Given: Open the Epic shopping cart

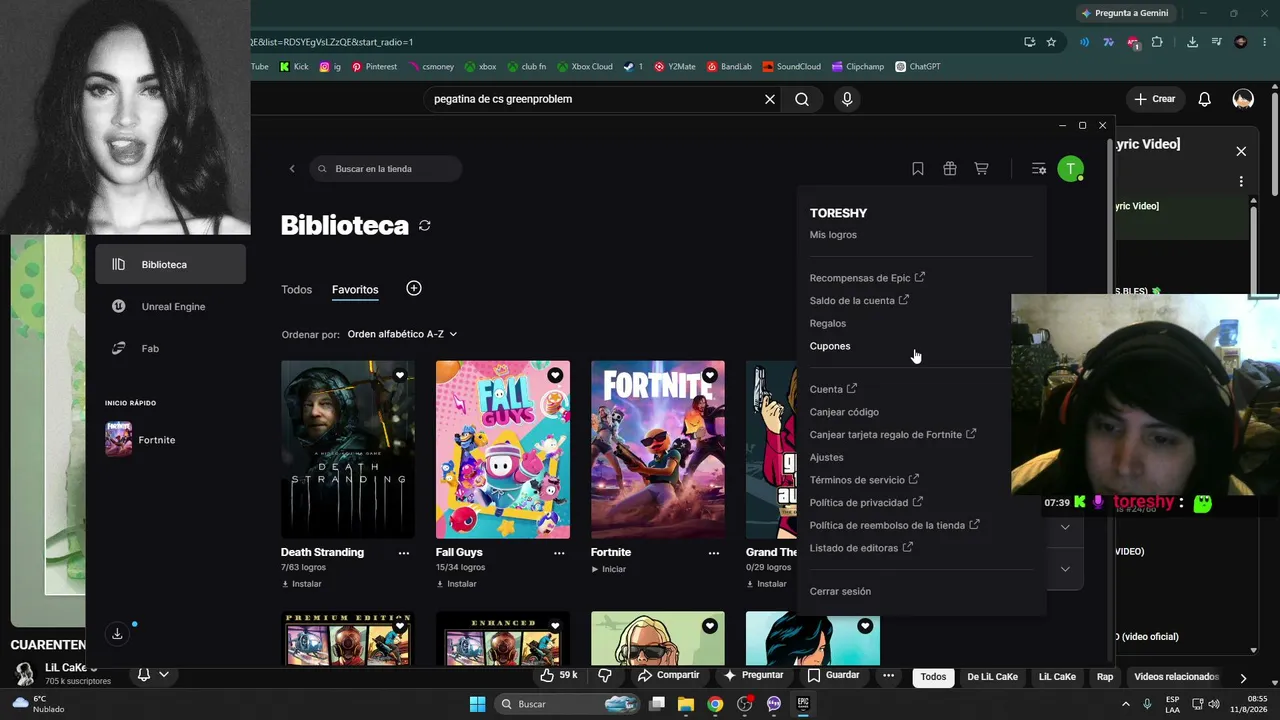Looking at the screenshot, I should pos(981,169).
